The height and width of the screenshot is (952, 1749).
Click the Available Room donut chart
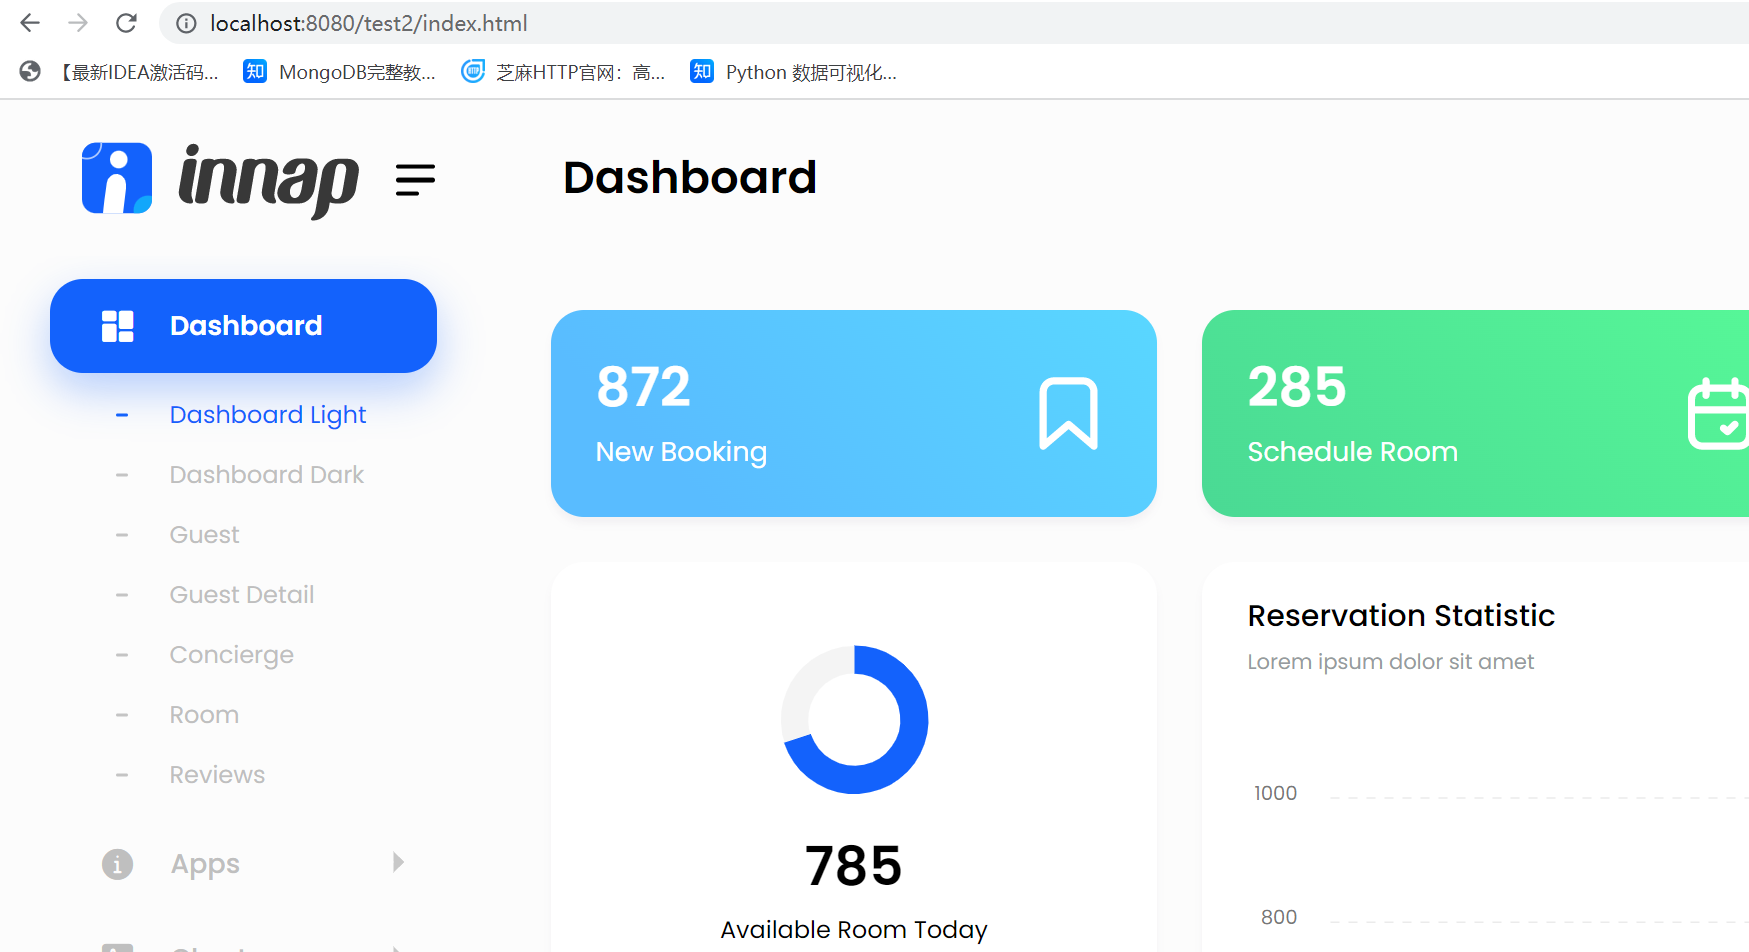point(855,720)
